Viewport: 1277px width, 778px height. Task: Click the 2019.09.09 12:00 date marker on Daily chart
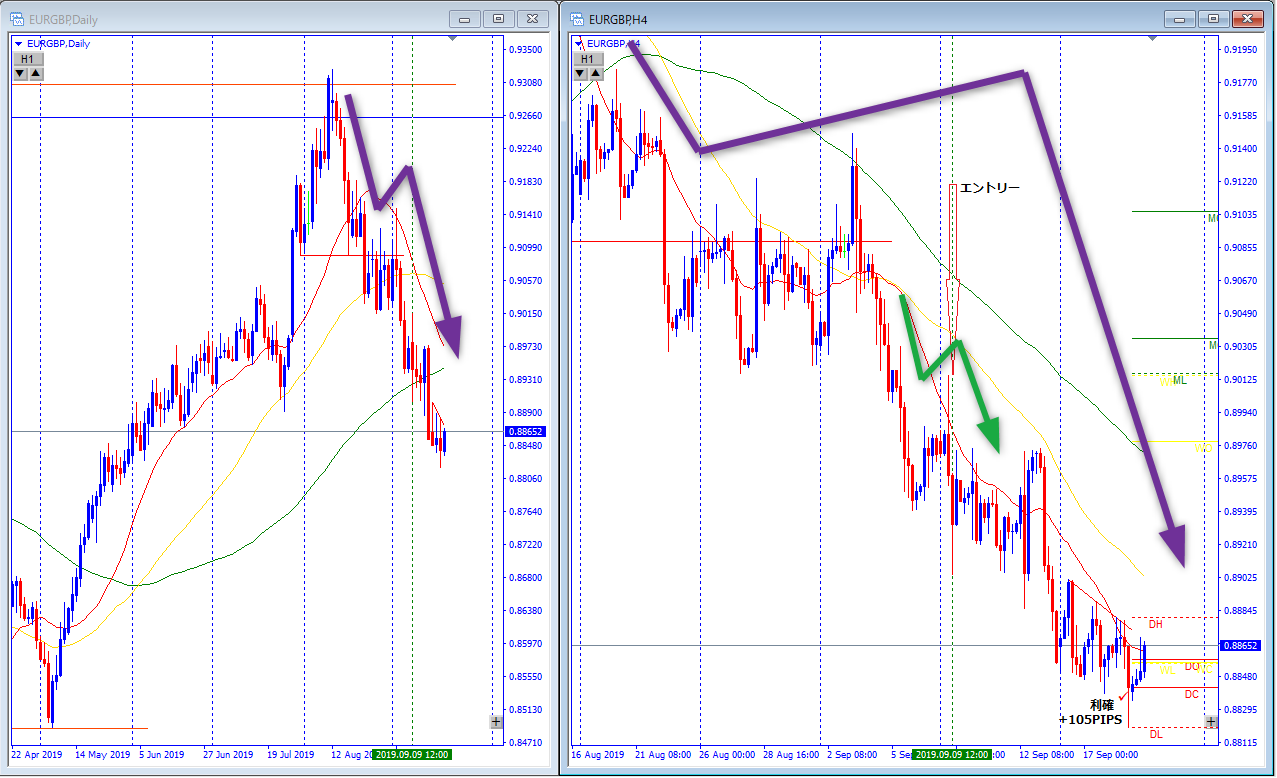[411, 755]
